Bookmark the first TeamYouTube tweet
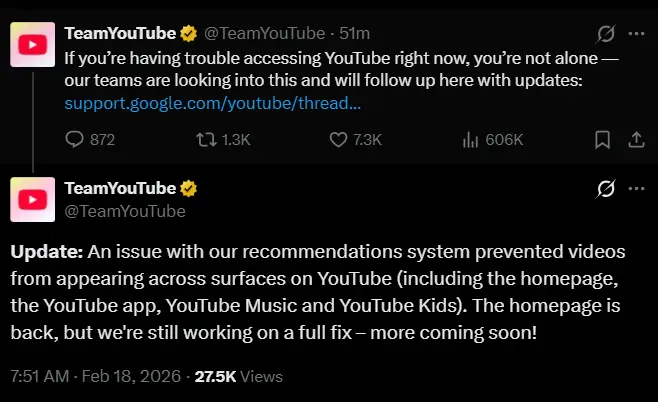Screen dimensions: 658x402 coord(602,140)
